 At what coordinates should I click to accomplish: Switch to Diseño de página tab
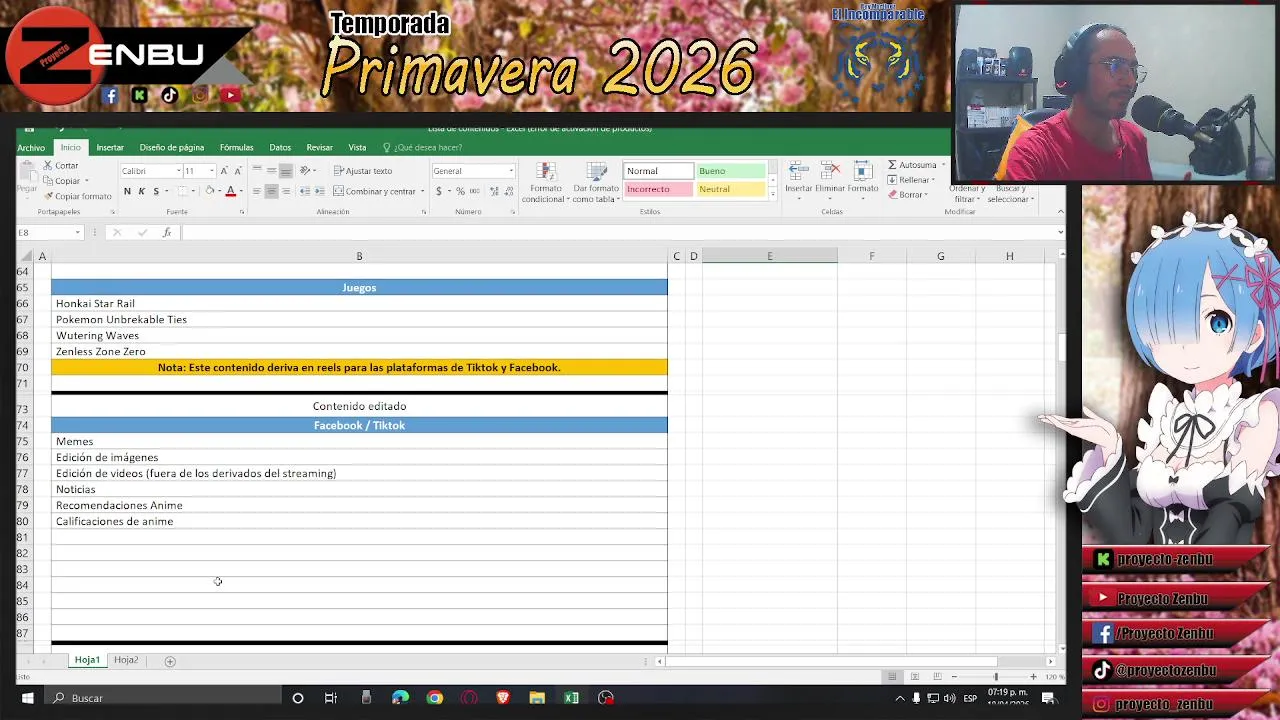pos(172,148)
